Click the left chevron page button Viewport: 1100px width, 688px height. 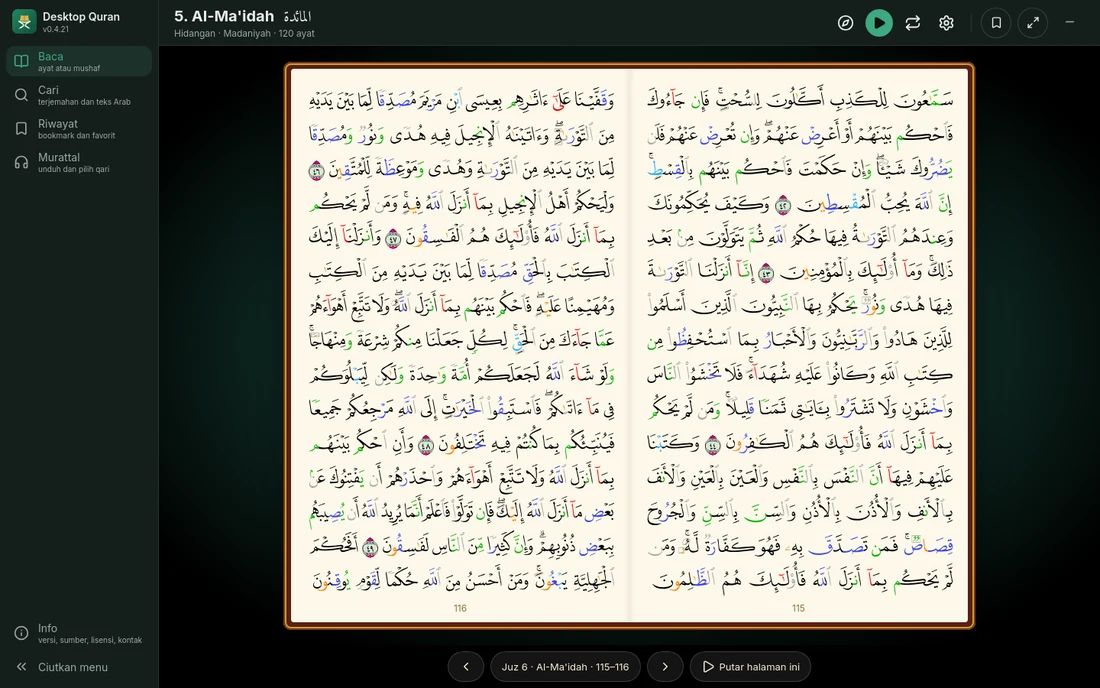click(466, 667)
